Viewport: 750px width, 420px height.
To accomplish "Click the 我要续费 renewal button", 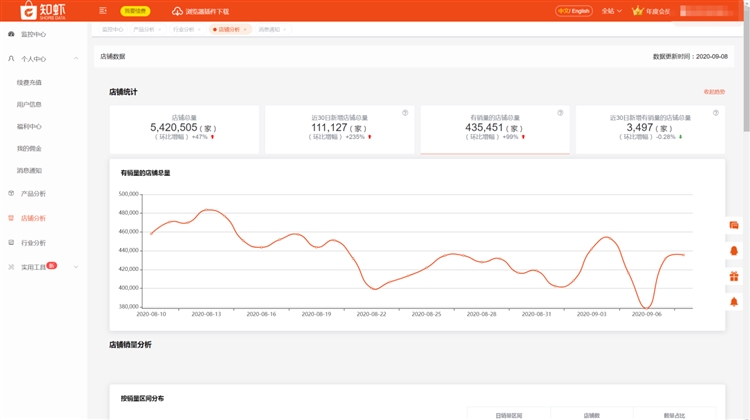I will (134, 11).
